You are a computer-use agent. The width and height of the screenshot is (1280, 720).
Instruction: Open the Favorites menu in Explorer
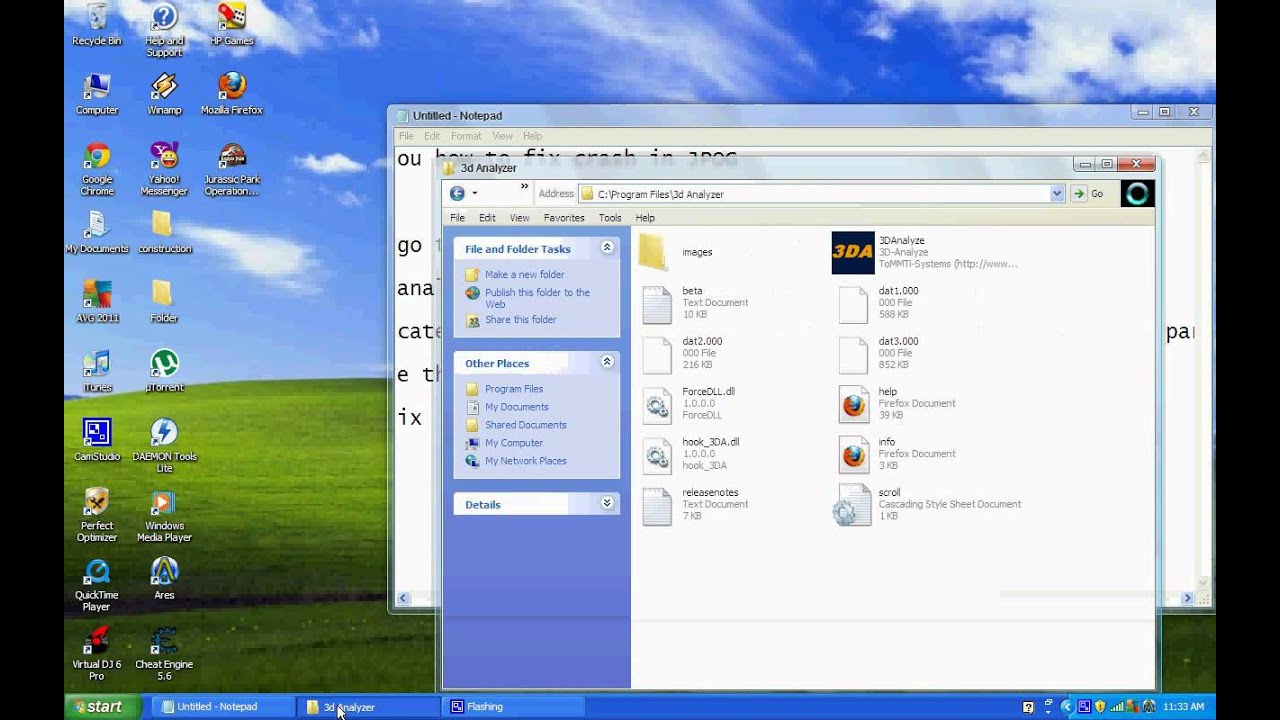coord(564,217)
